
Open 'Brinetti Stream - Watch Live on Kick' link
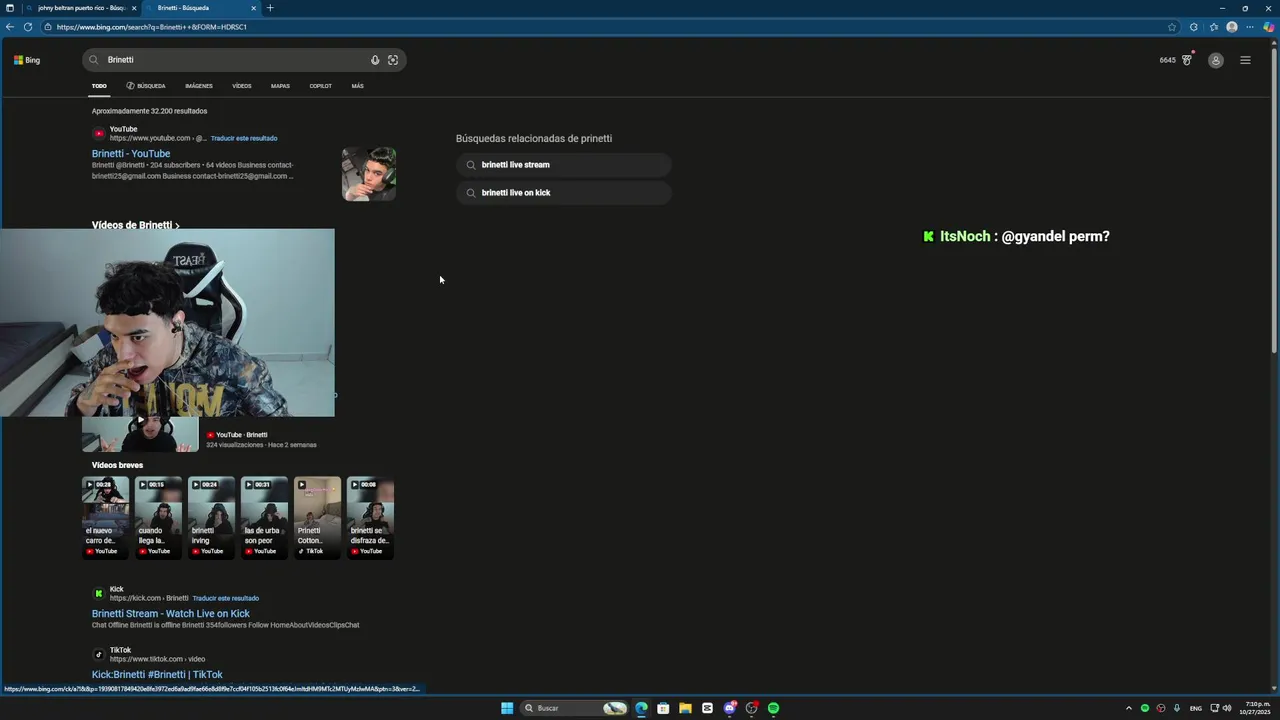[171, 614]
